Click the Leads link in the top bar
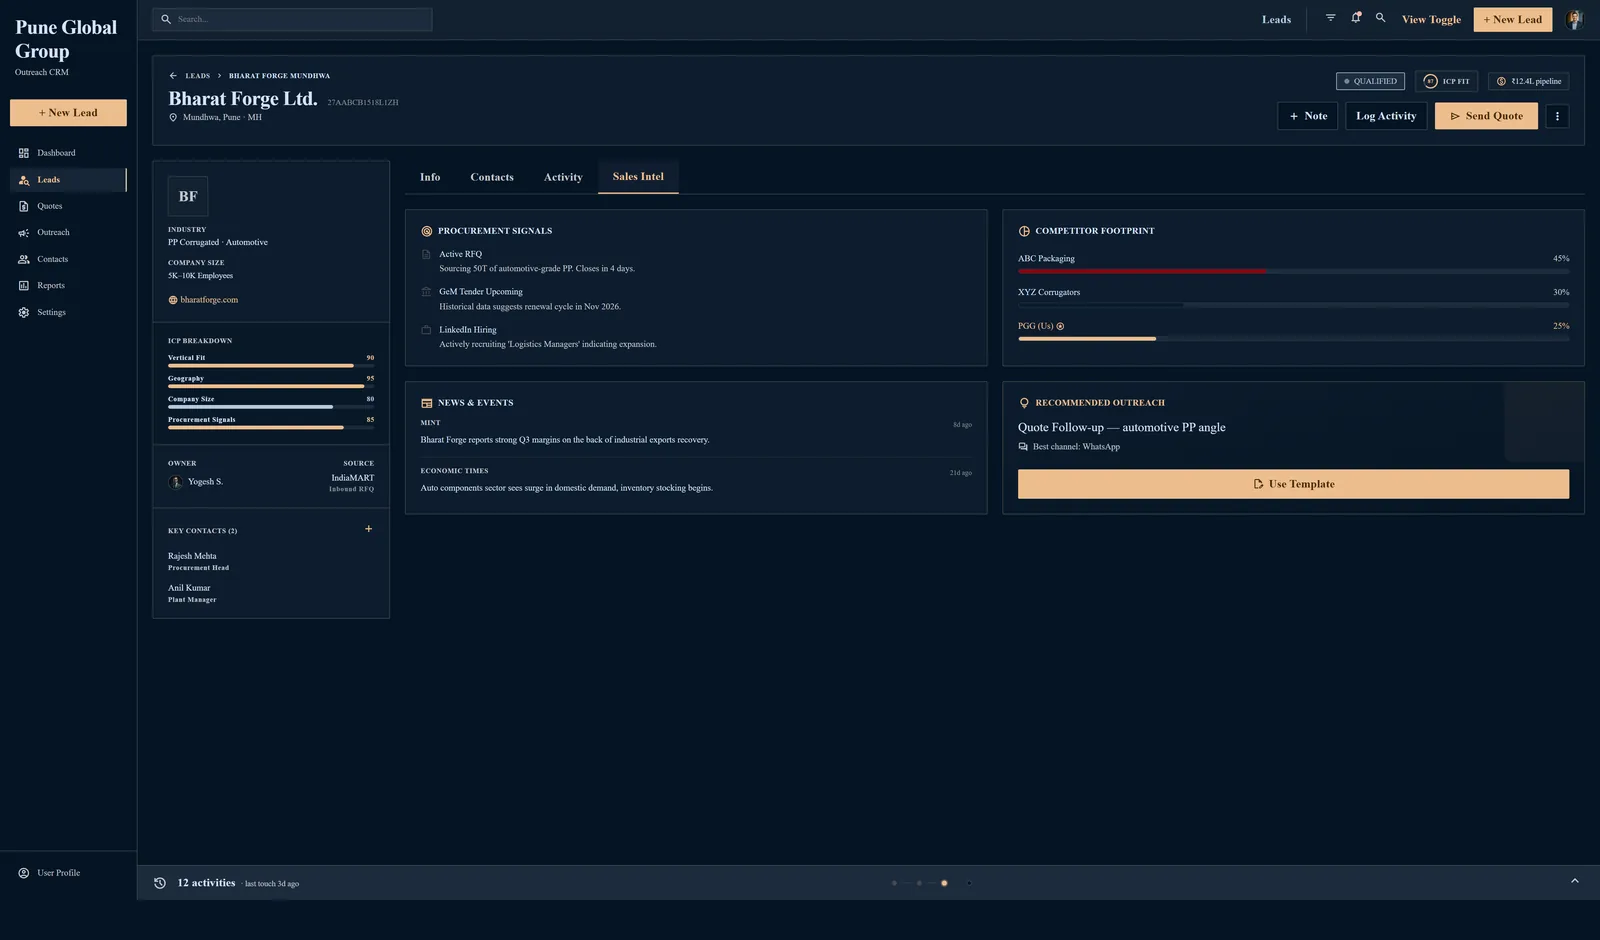The width and height of the screenshot is (1600, 940). pos(1276,19)
